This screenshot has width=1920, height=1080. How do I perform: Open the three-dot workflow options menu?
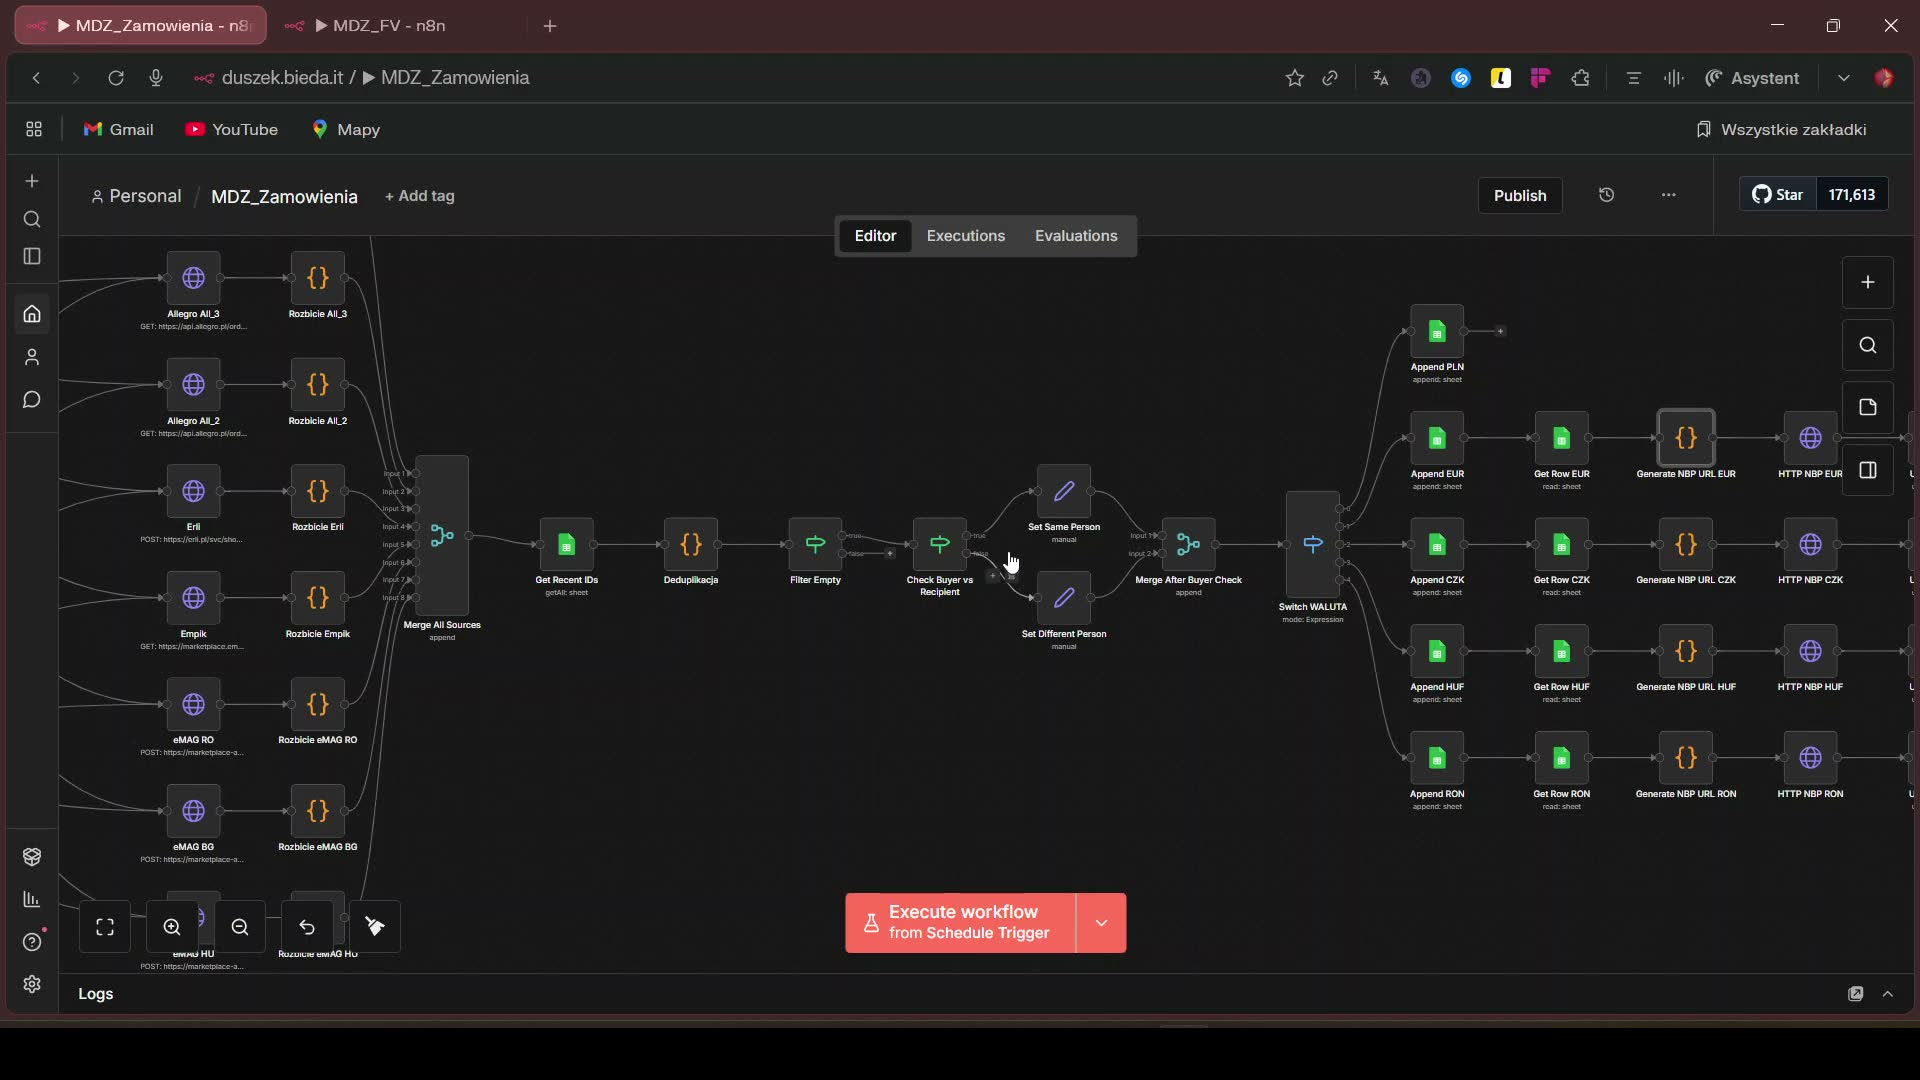(x=1668, y=195)
